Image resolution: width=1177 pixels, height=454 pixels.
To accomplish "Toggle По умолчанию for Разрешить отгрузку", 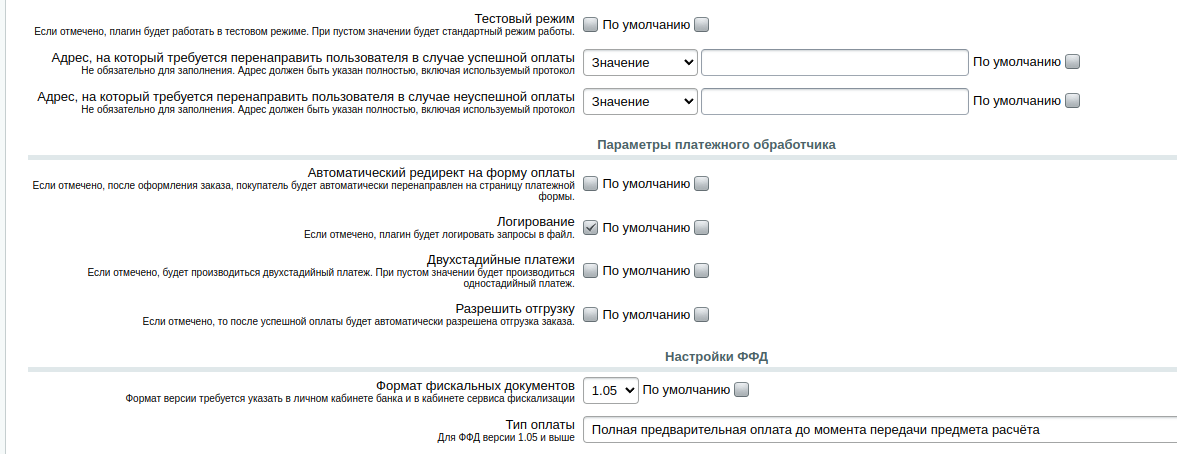I will tap(701, 315).
